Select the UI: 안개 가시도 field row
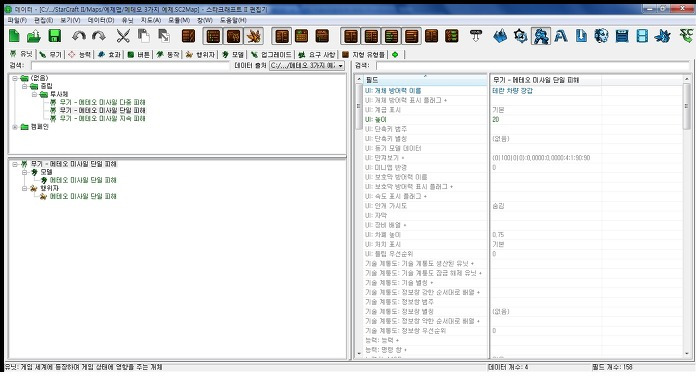Viewport: 700px width, 376px height. pyautogui.click(x=425, y=206)
